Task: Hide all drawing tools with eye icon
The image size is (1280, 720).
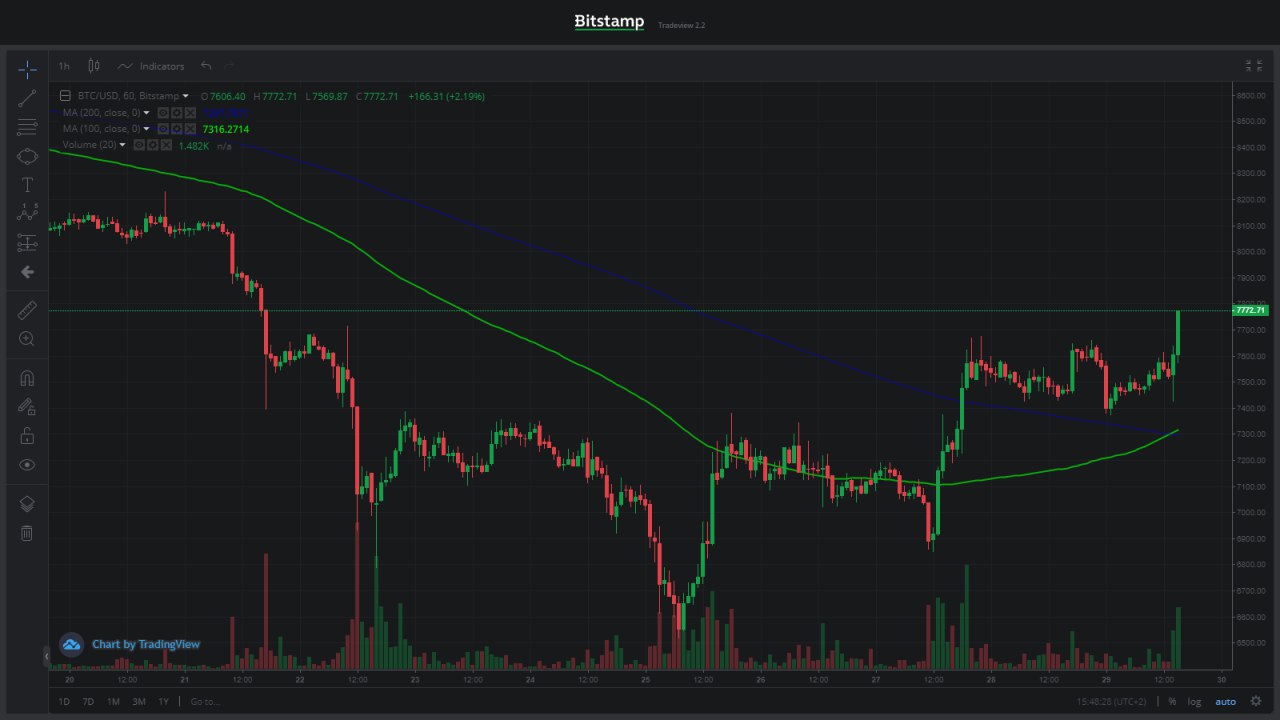Action: [x=27, y=464]
